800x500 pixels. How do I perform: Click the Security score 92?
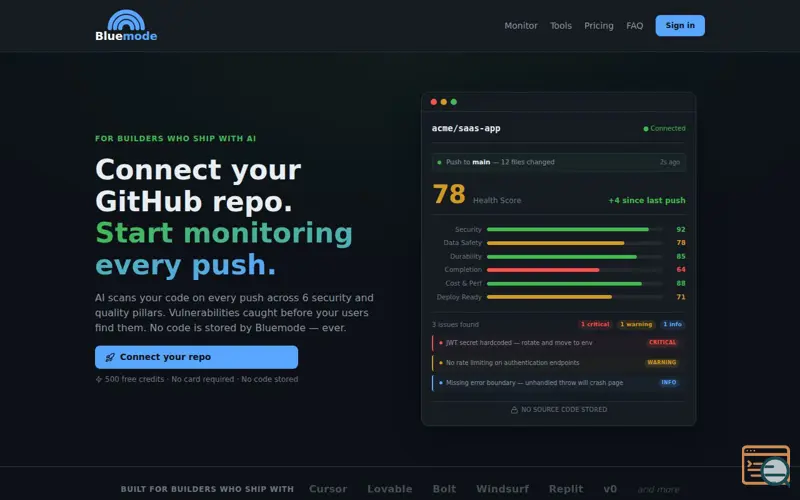pos(681,230)
